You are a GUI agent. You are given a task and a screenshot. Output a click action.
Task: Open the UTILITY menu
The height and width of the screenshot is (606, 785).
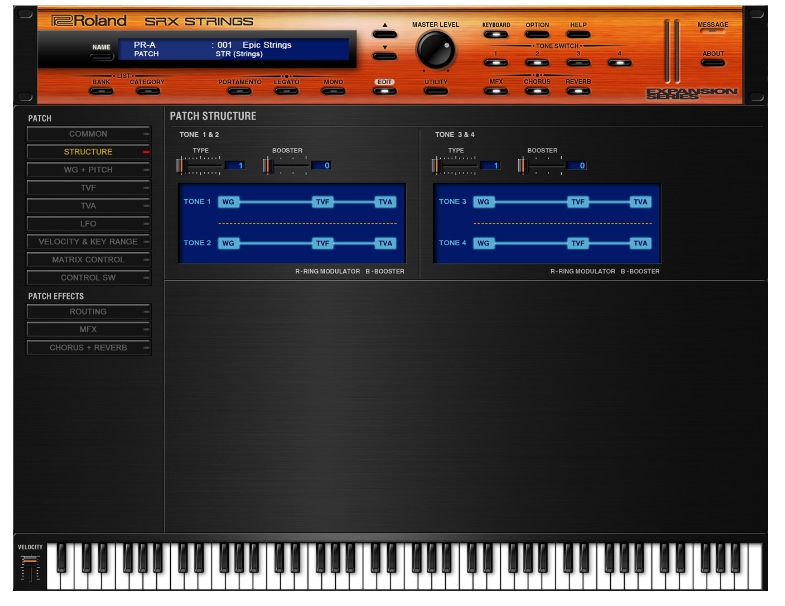[436, 91]
